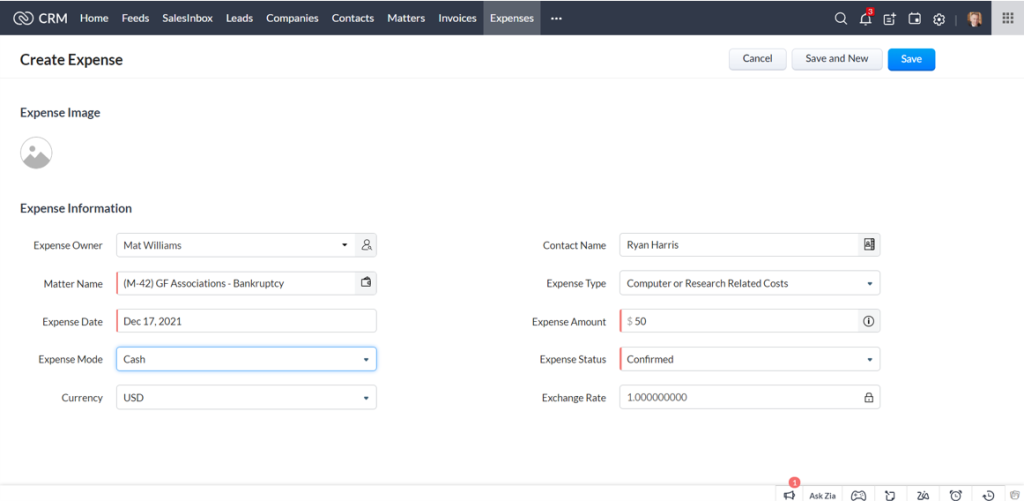The width and height of the screenshot is (1024, 501).
Task: Click the Save and New button
Action: (837, 59)
